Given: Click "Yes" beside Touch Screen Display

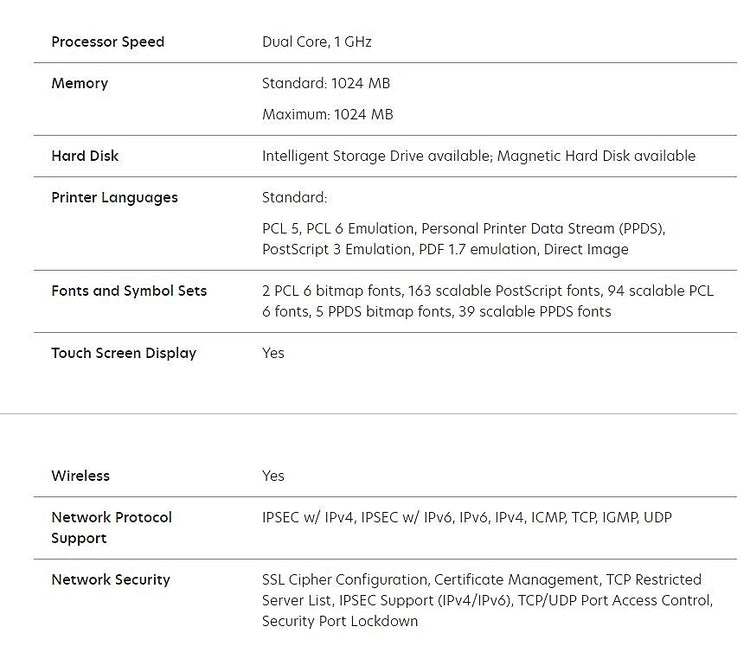Looking at the screenshot, I should (x=273, y=353).
